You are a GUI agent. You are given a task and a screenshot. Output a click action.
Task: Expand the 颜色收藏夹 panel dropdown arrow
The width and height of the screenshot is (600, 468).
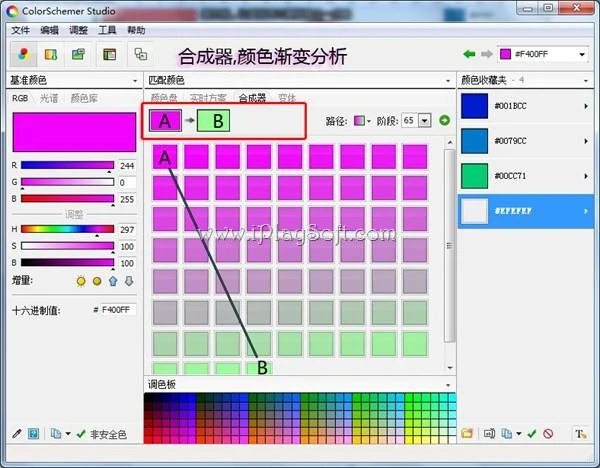(586, 81)
